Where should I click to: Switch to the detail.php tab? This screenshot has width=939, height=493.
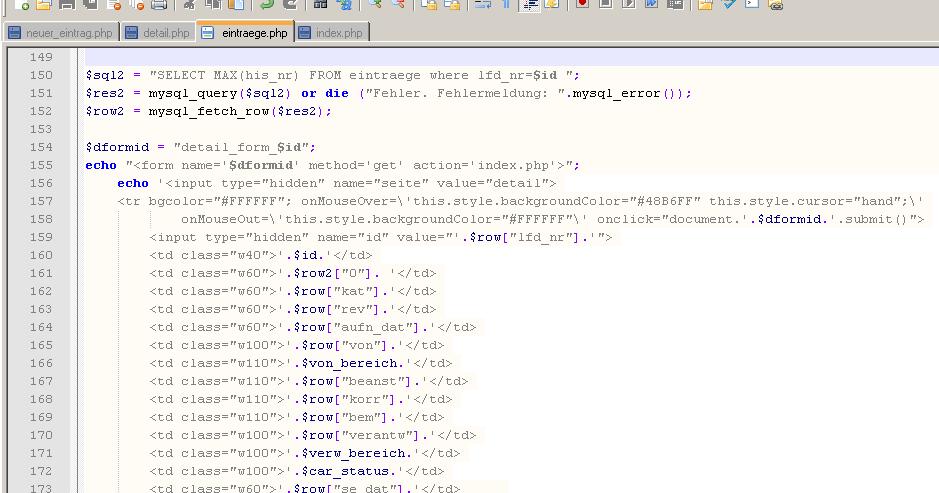tap(158, 33)
